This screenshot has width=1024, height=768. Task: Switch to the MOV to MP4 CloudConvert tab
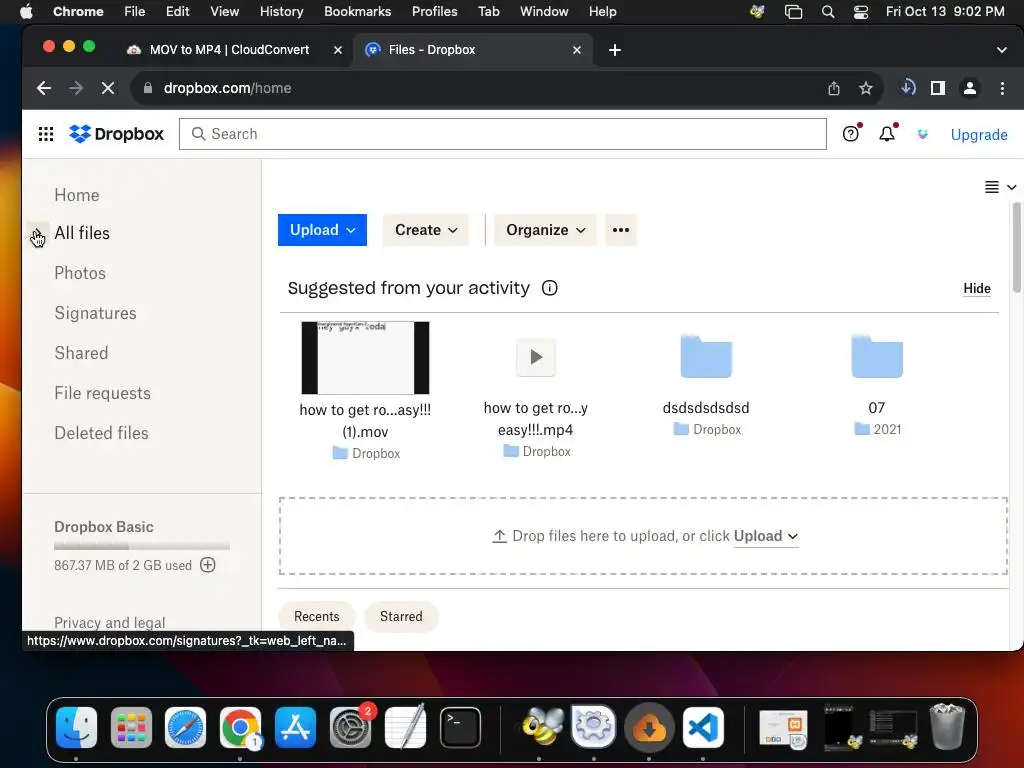[229, 50]
